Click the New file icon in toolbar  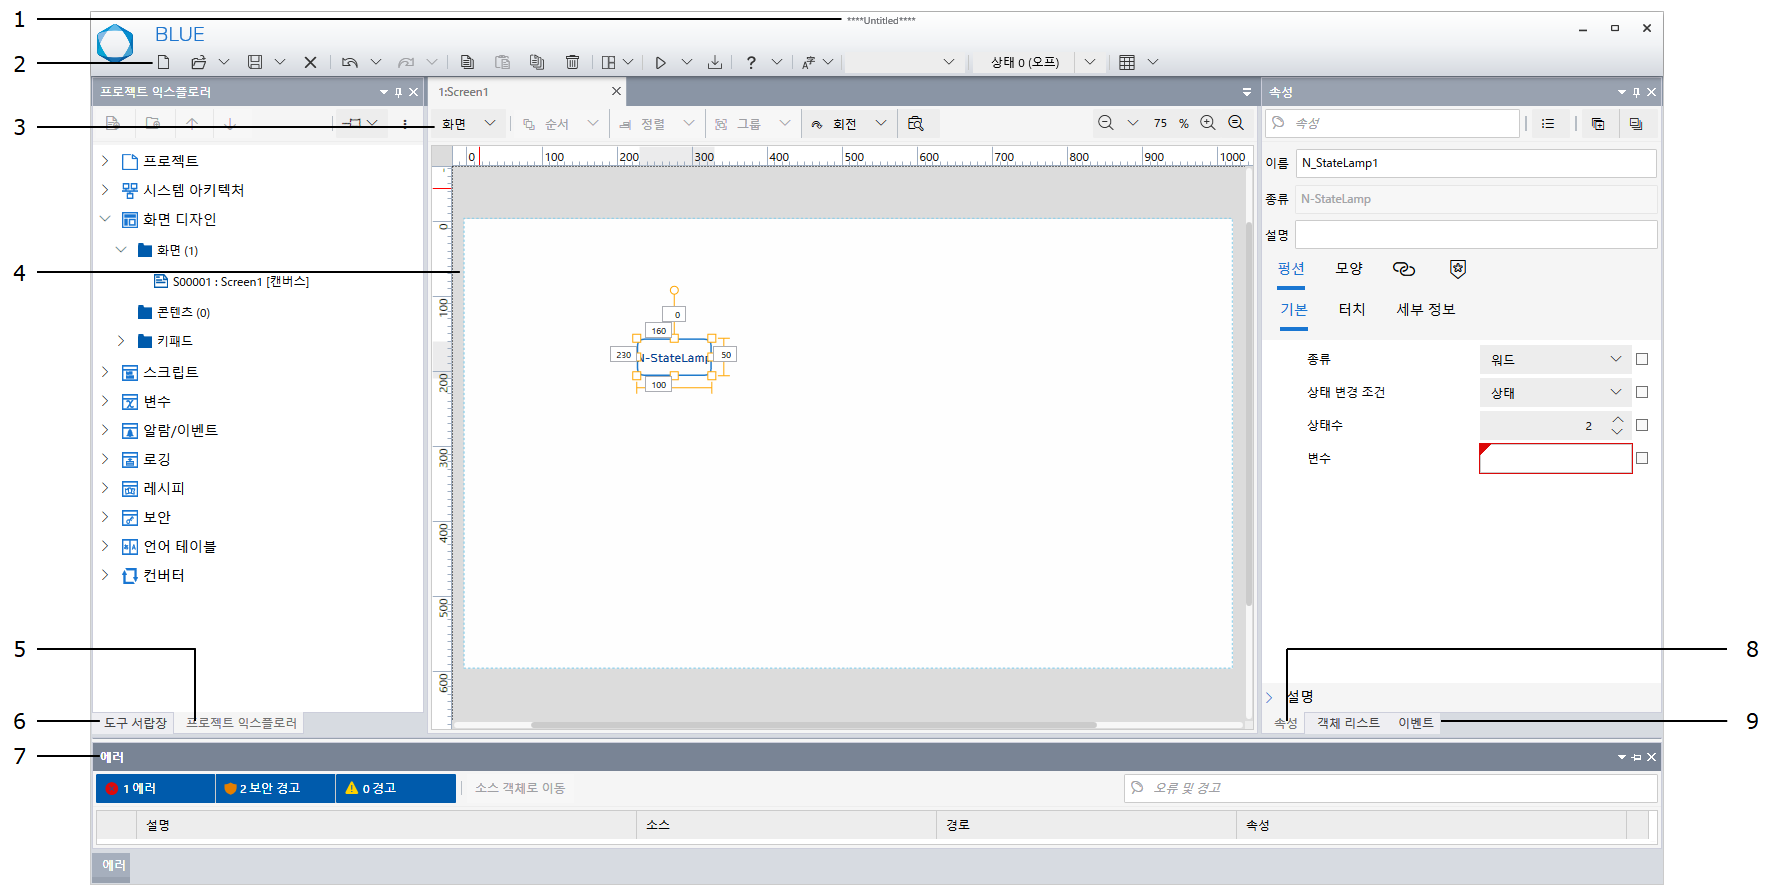click(163, 62)
